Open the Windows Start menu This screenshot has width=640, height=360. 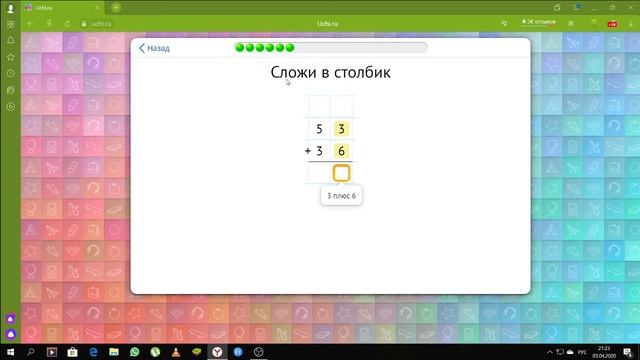[x=11, y=352]
